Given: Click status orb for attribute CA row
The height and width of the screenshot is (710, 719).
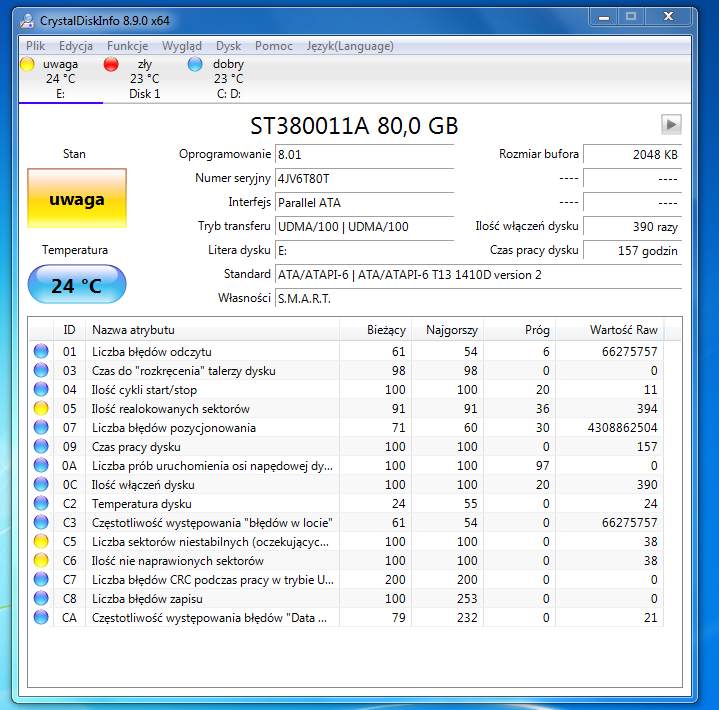Looking at the screenshot, I should pos(41,618).
